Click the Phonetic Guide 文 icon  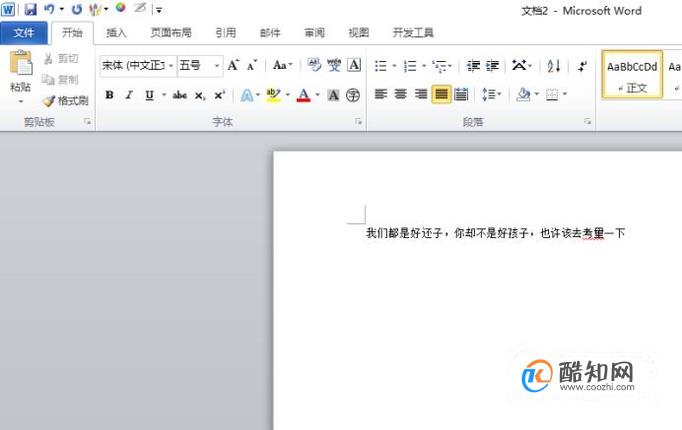[334, 65]
